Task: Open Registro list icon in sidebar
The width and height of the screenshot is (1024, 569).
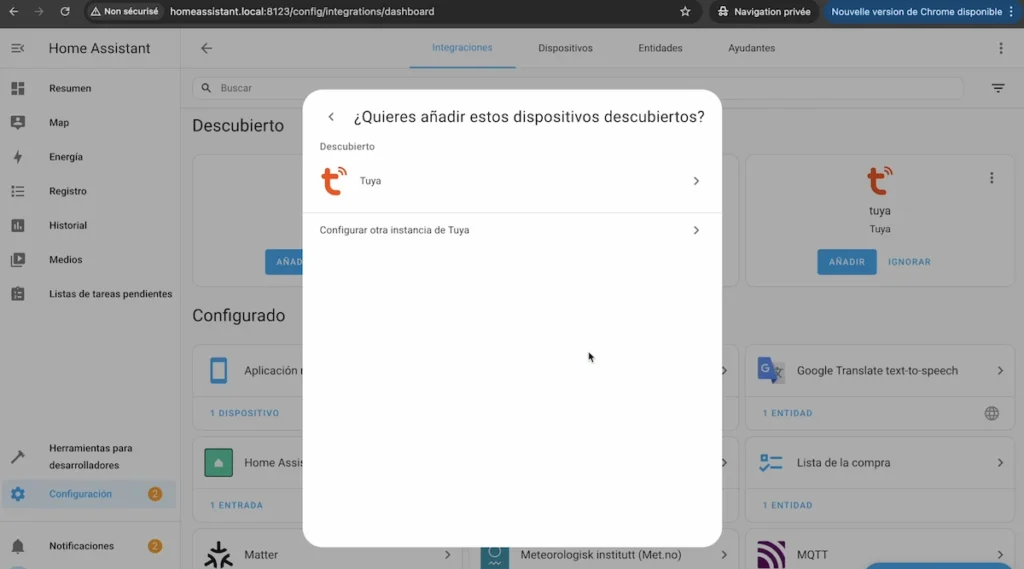Action: pyautogui.click(x=18, y=191)
